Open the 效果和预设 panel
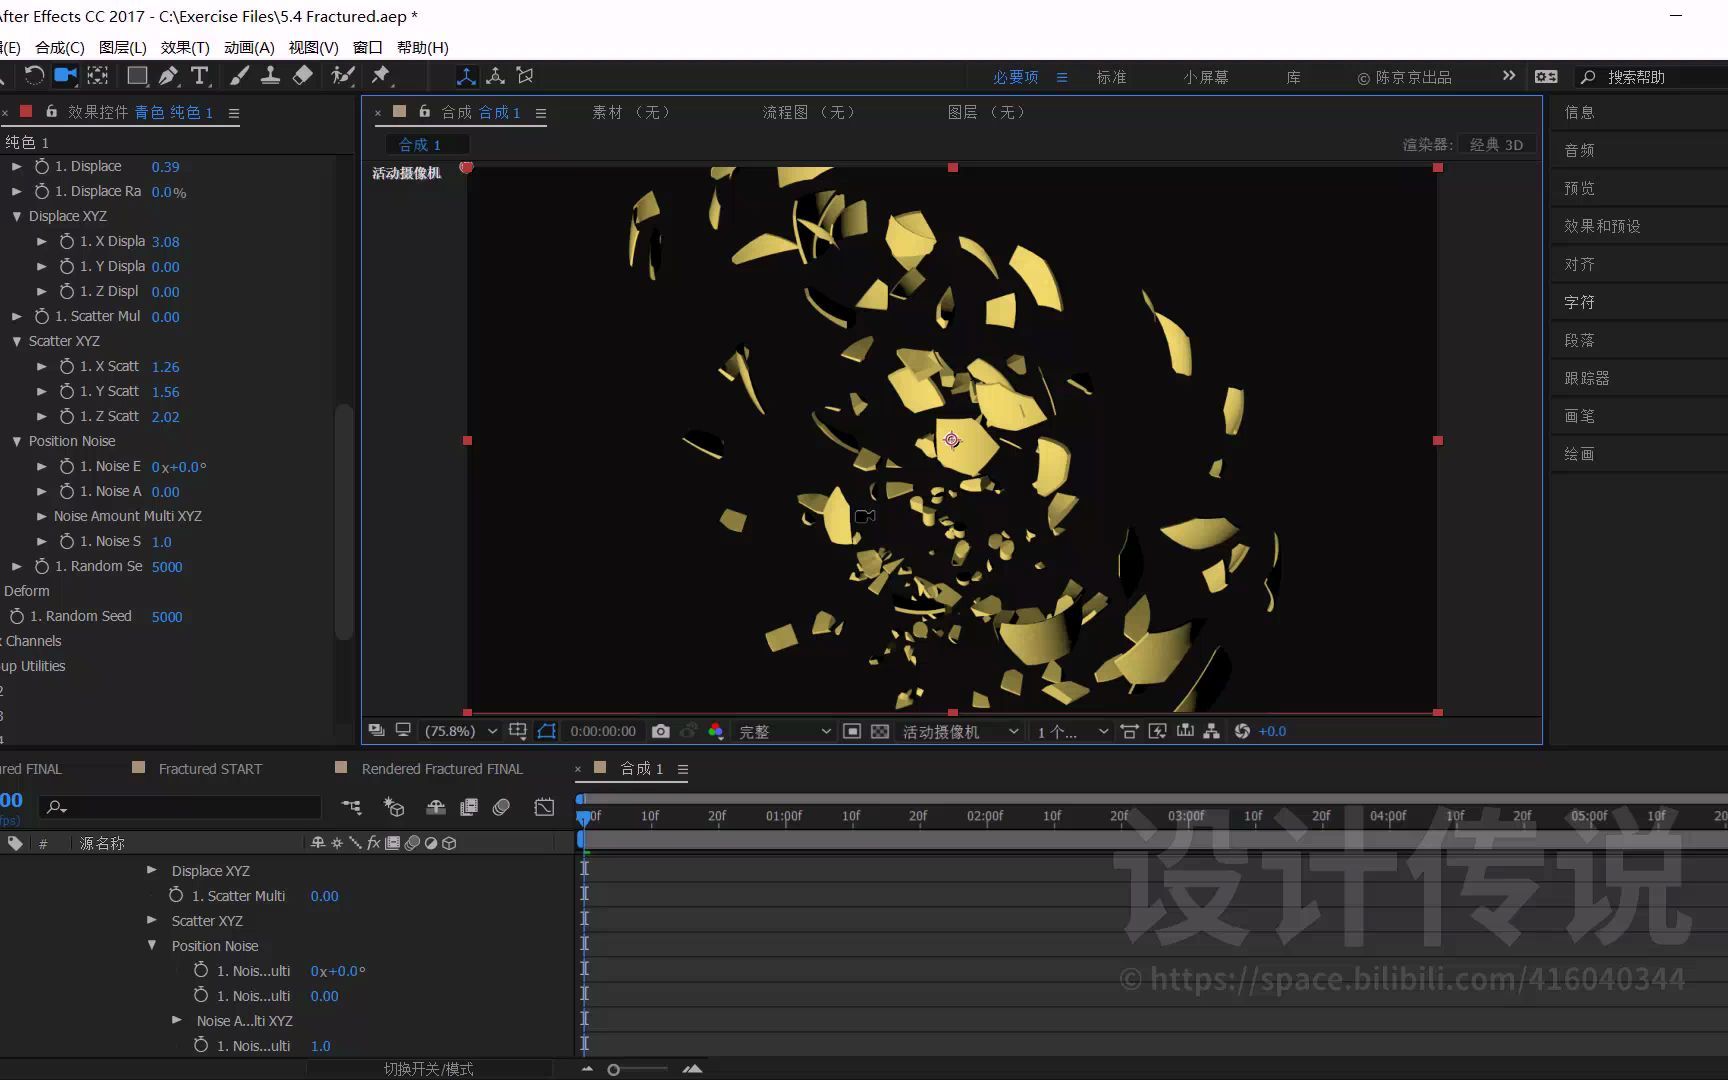Image resolution: width=1728 pixels, height=1080 pixels. 1601,226
